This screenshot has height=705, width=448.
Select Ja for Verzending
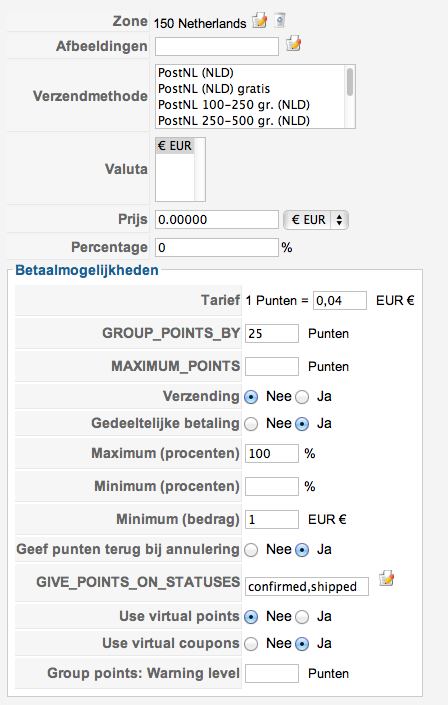(302, 397)
